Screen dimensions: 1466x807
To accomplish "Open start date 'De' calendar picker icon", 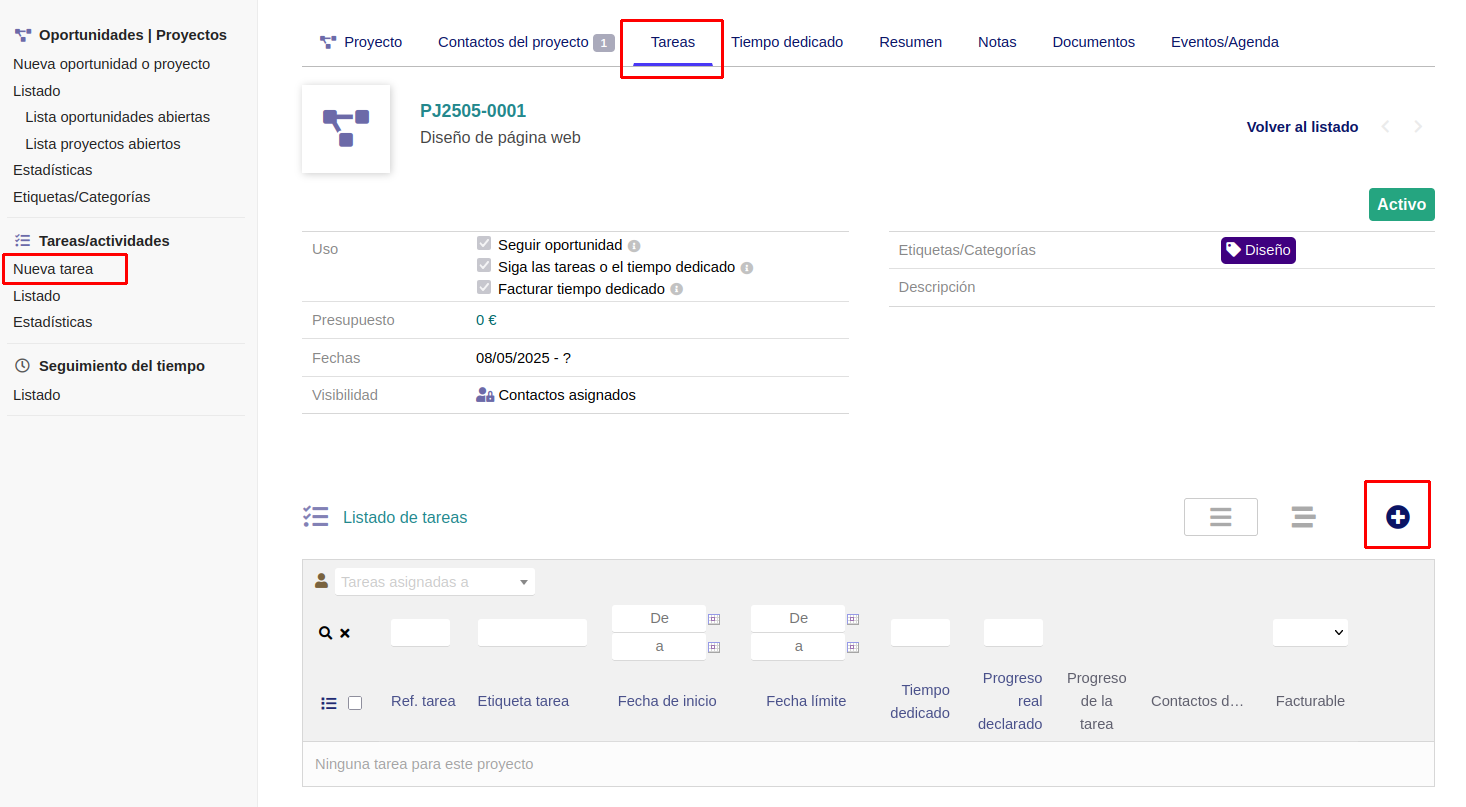I will click(x=714, y=619).
